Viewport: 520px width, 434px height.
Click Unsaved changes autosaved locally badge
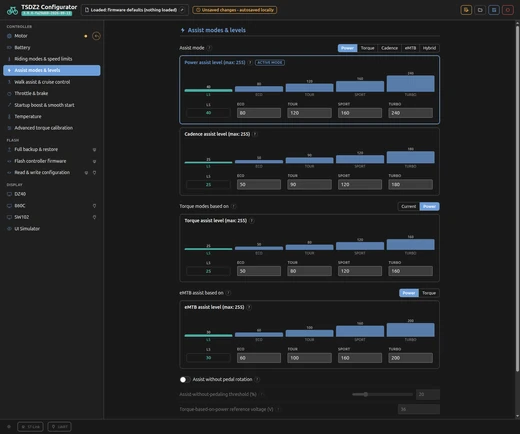click(235, 10)
